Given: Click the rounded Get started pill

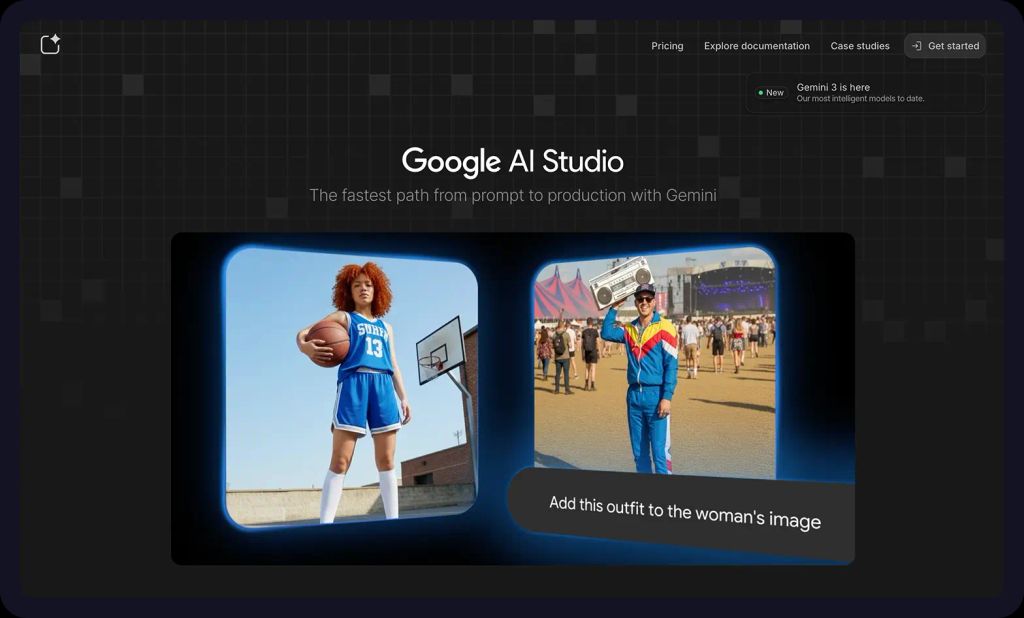Looking at the screenshot, I should click(x=944, y=45).
